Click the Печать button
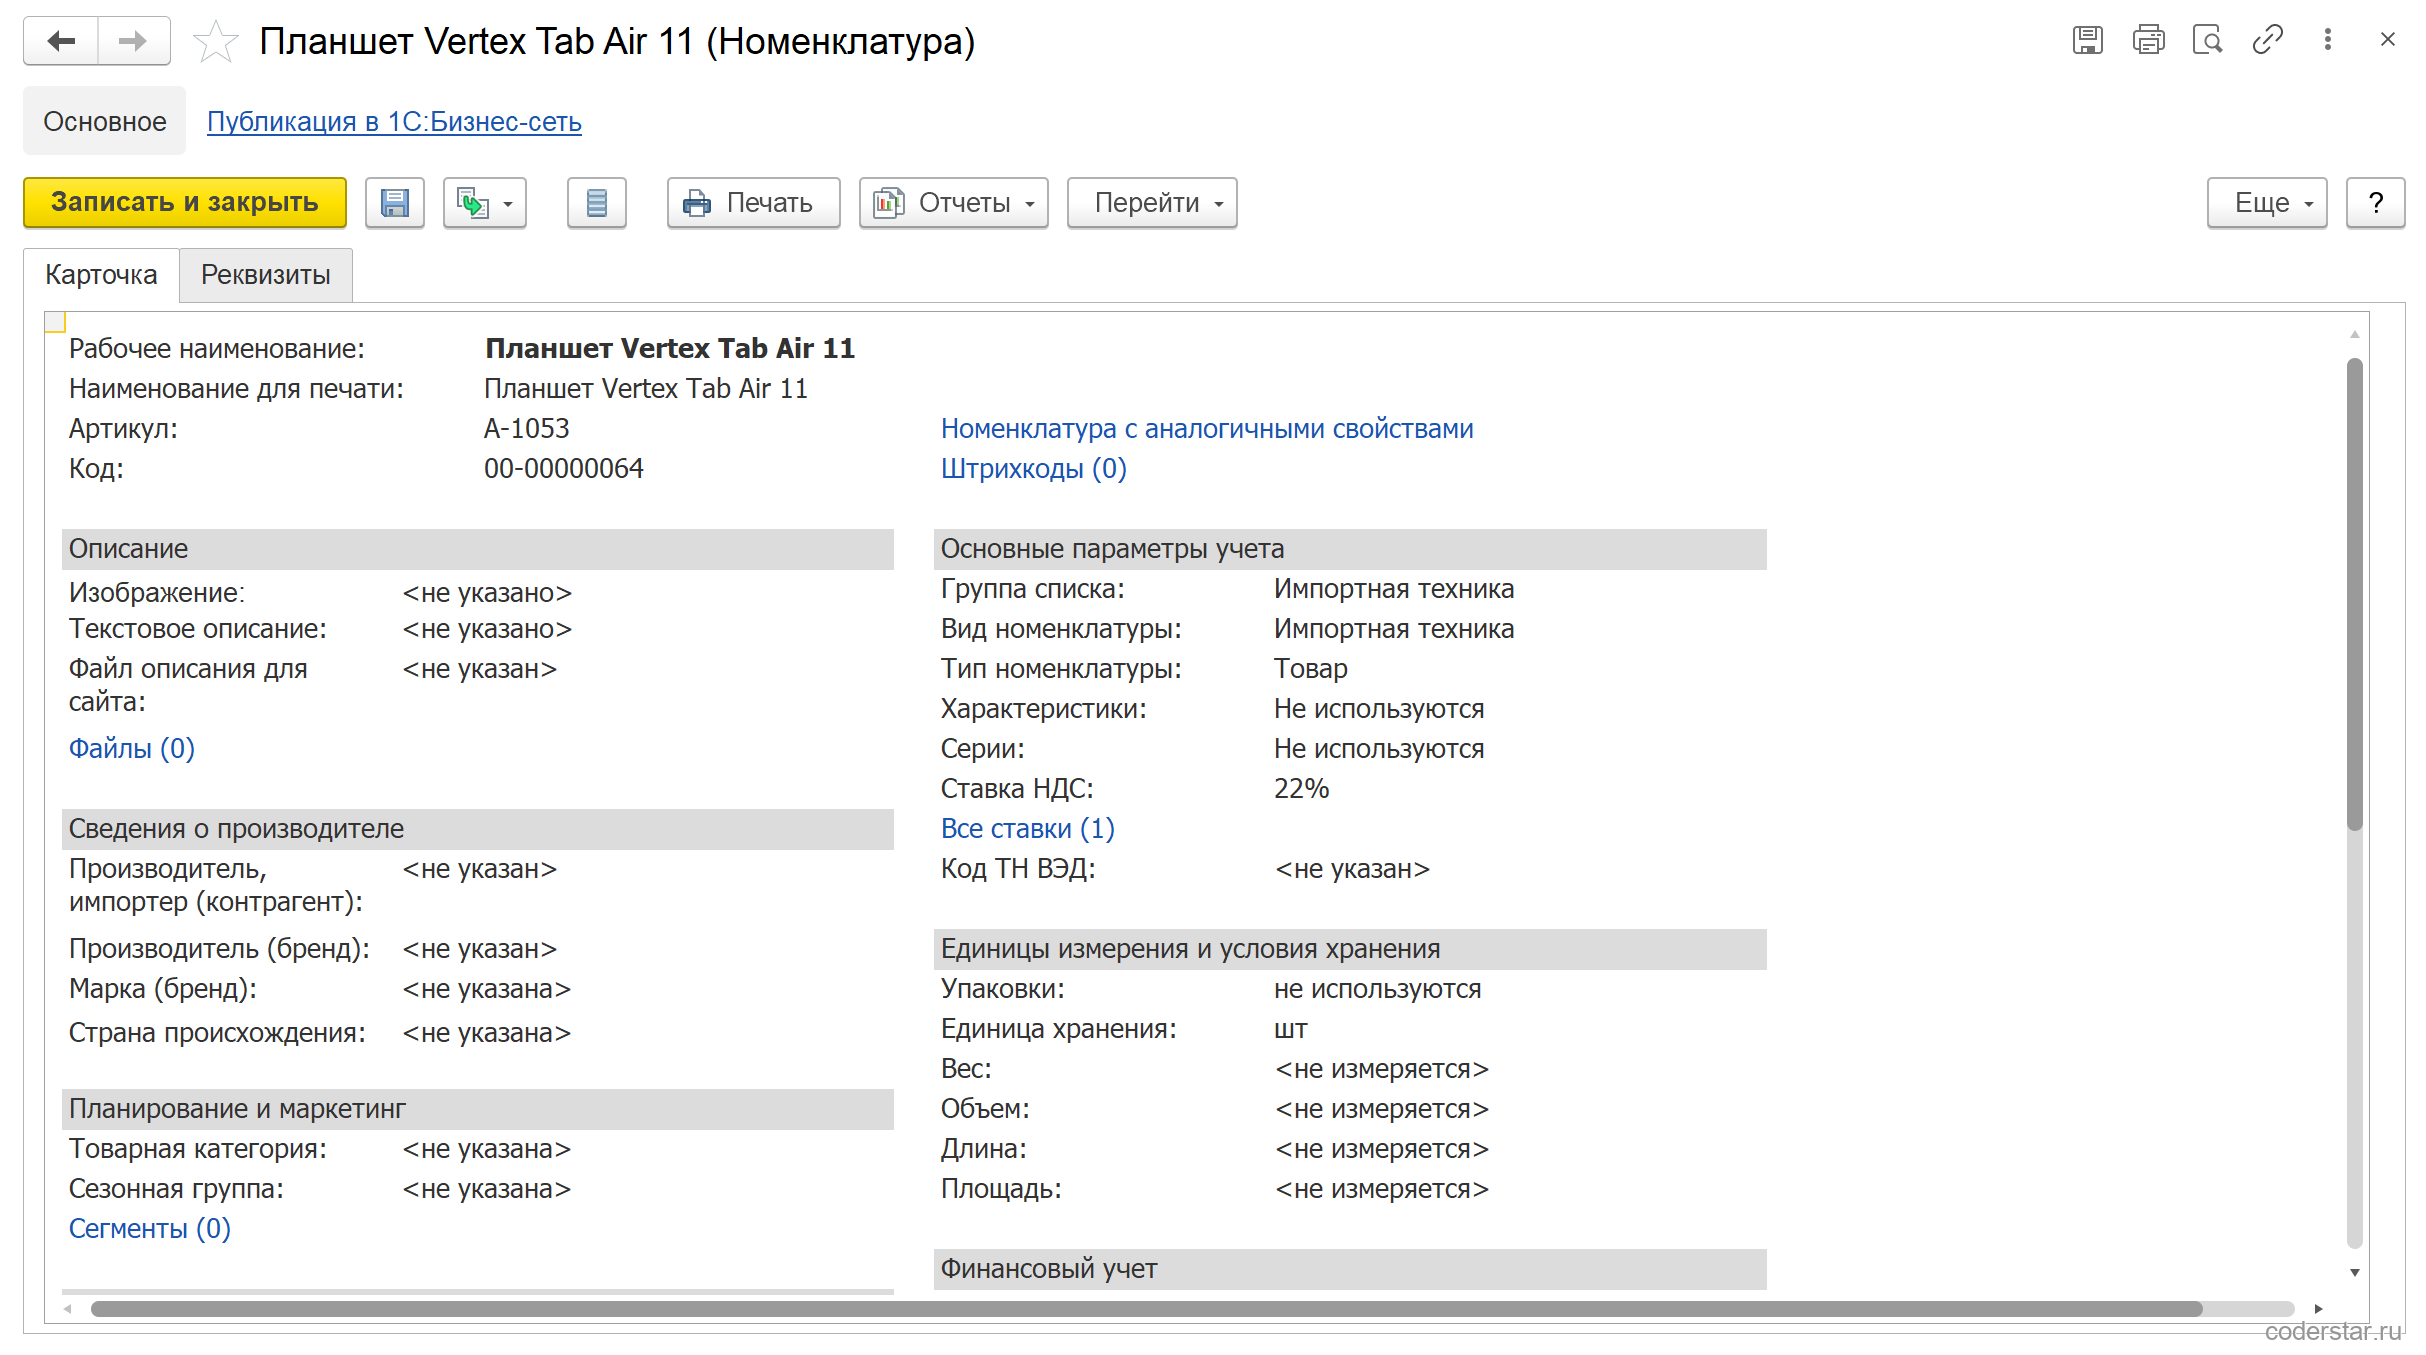2426x1355 pixels. [754, 203]
